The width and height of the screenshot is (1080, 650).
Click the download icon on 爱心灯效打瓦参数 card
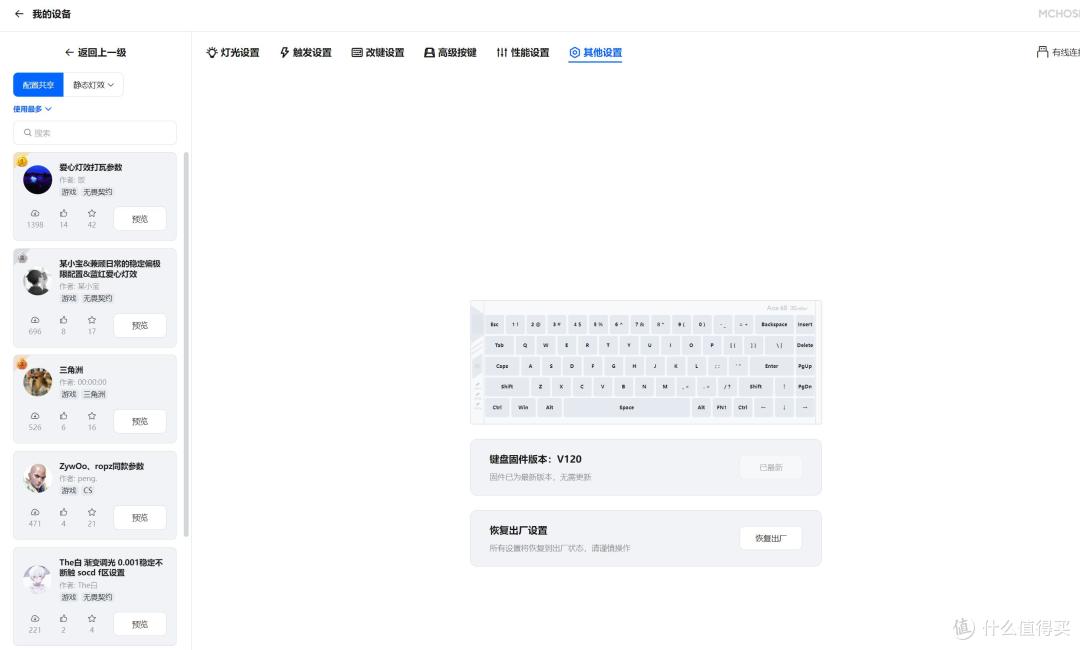point(35,213)
